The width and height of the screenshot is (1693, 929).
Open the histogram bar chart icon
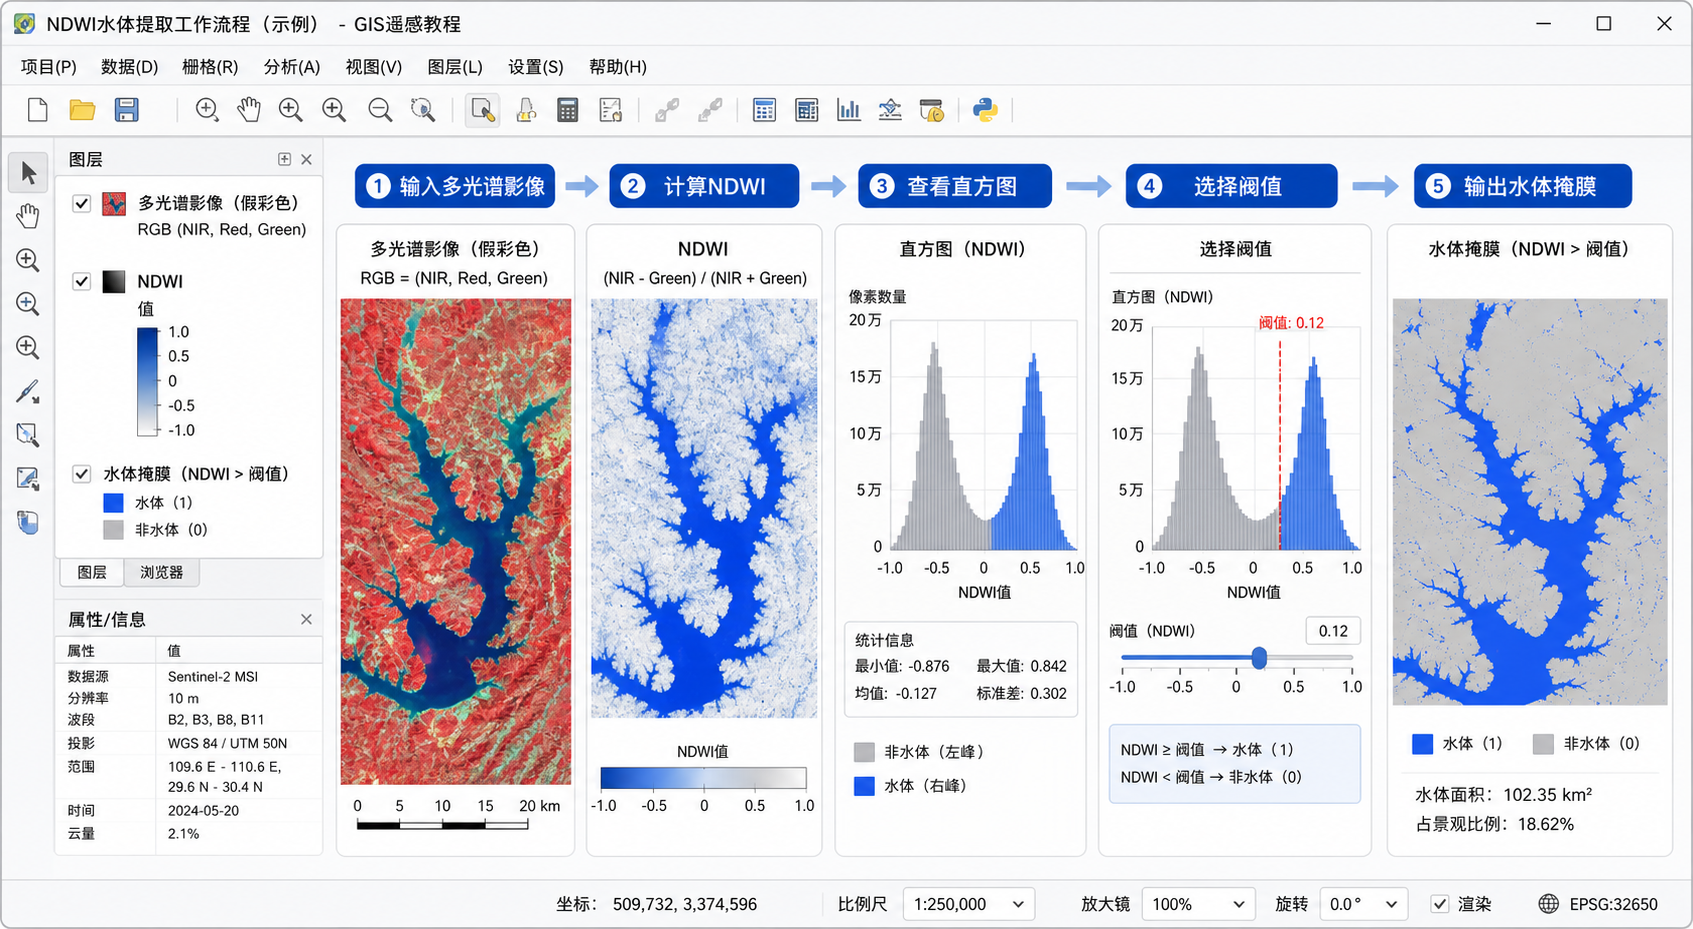pos(849,110)
